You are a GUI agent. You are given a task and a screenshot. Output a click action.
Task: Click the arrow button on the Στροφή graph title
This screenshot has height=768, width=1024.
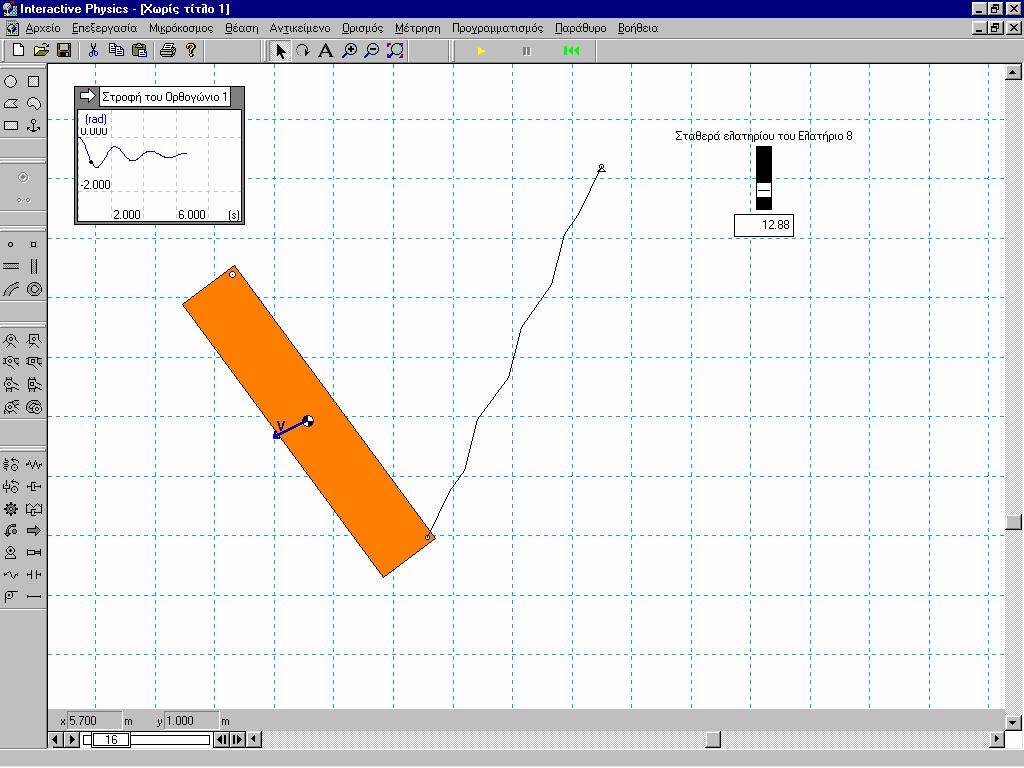(x=87, y=97)
